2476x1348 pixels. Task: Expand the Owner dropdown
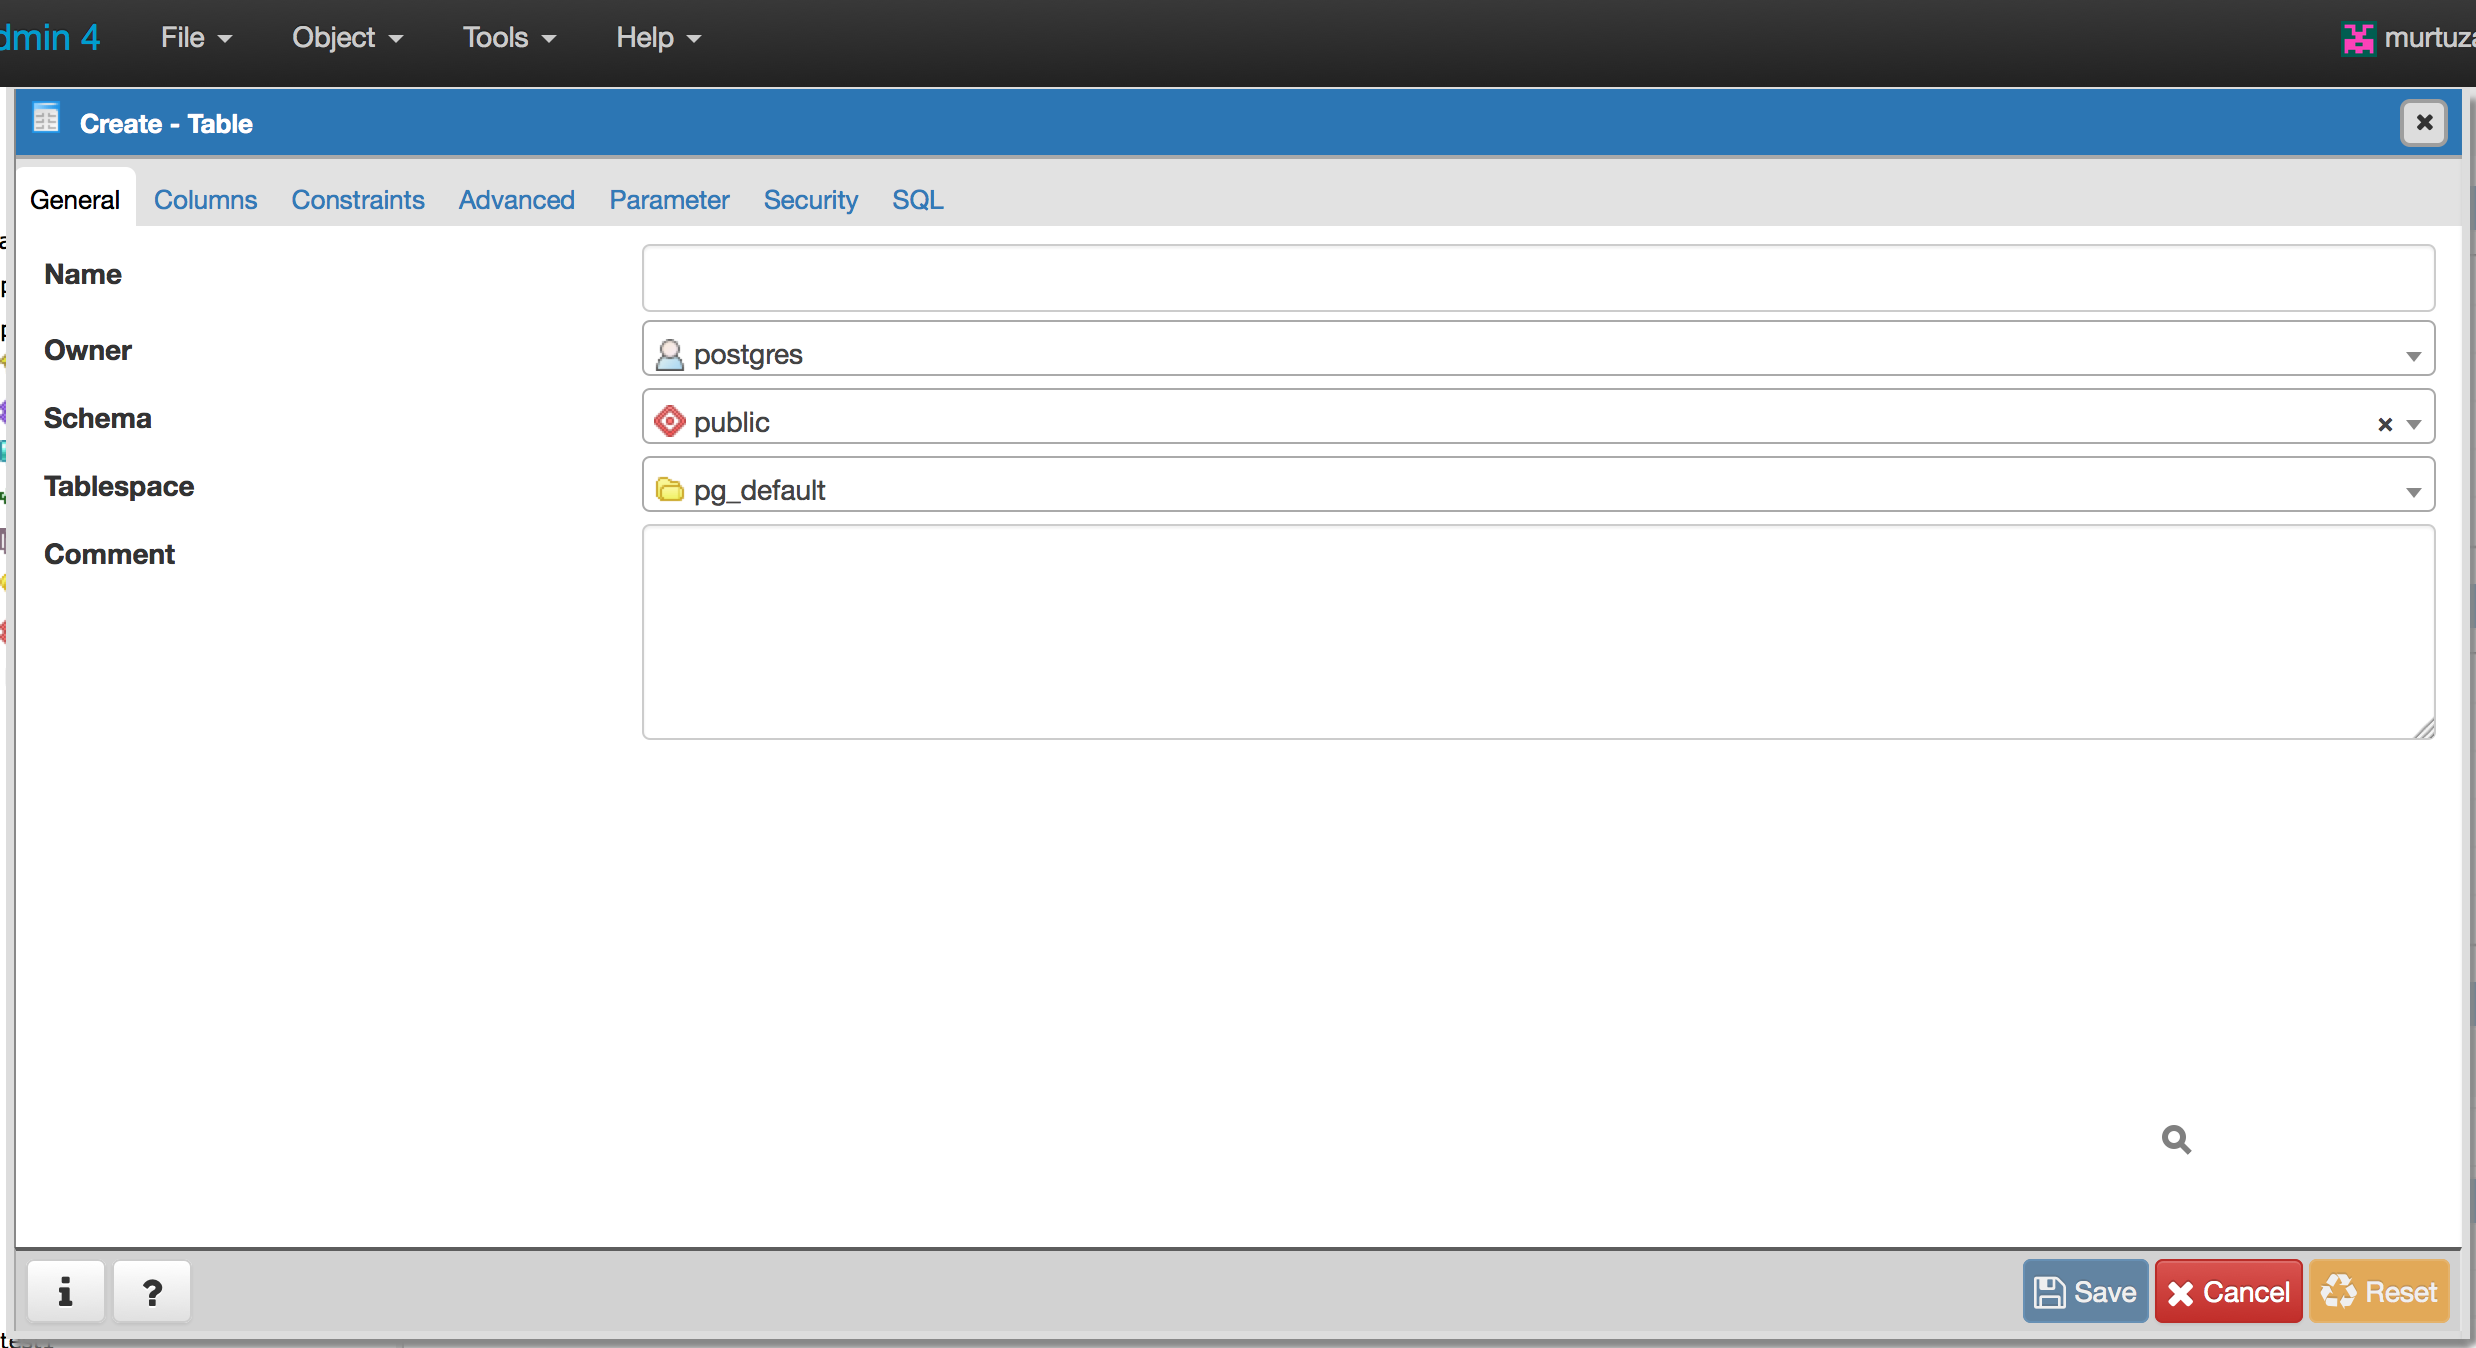[2413, 356]
